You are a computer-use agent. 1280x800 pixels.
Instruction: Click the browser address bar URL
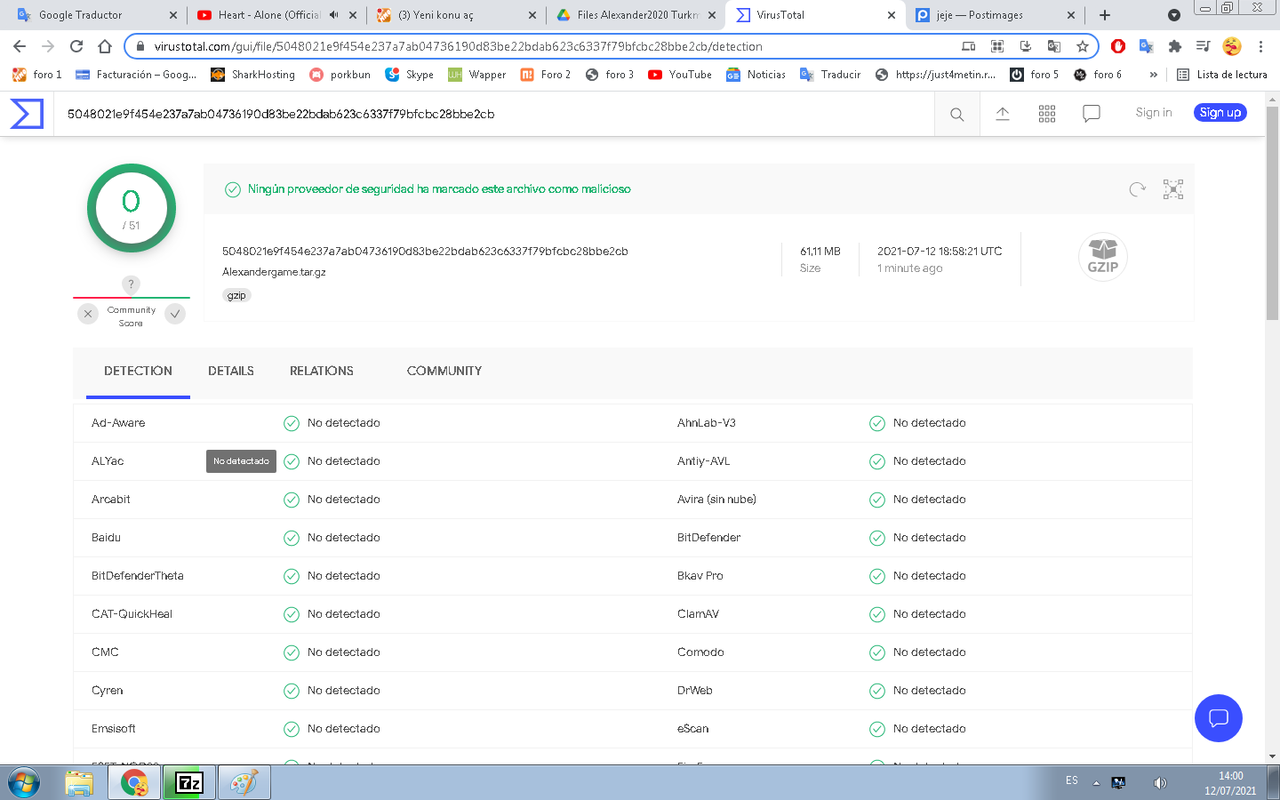tap(458, 47)
